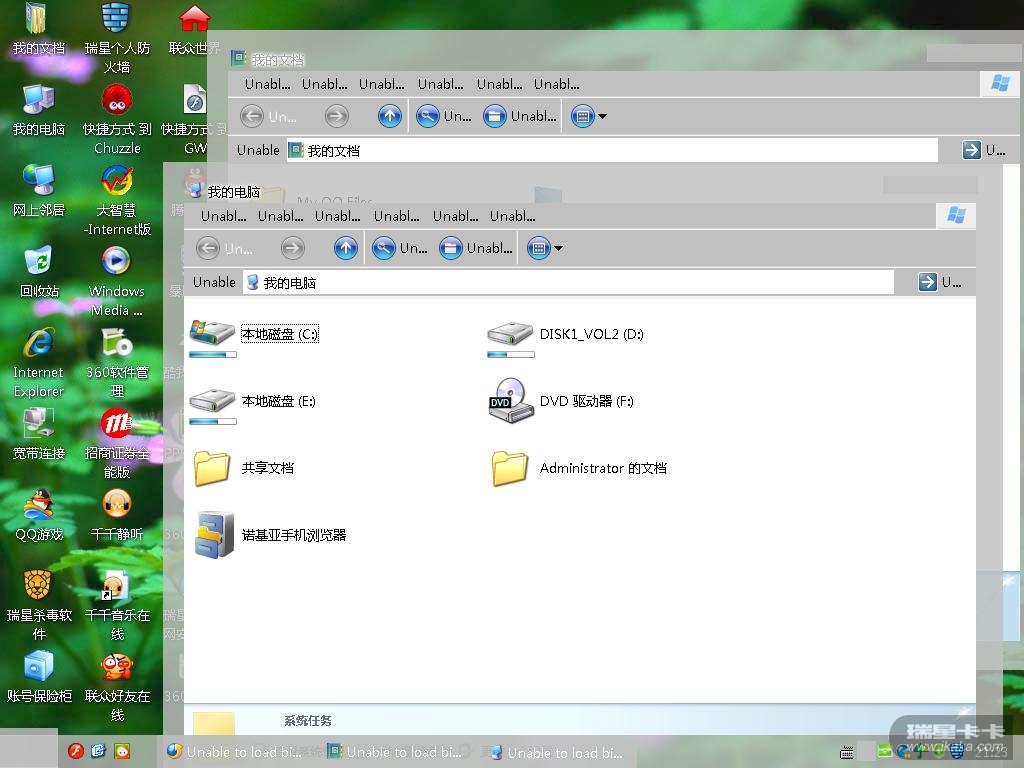Open the 共享文档 shared folder

(x=213, y=468)
